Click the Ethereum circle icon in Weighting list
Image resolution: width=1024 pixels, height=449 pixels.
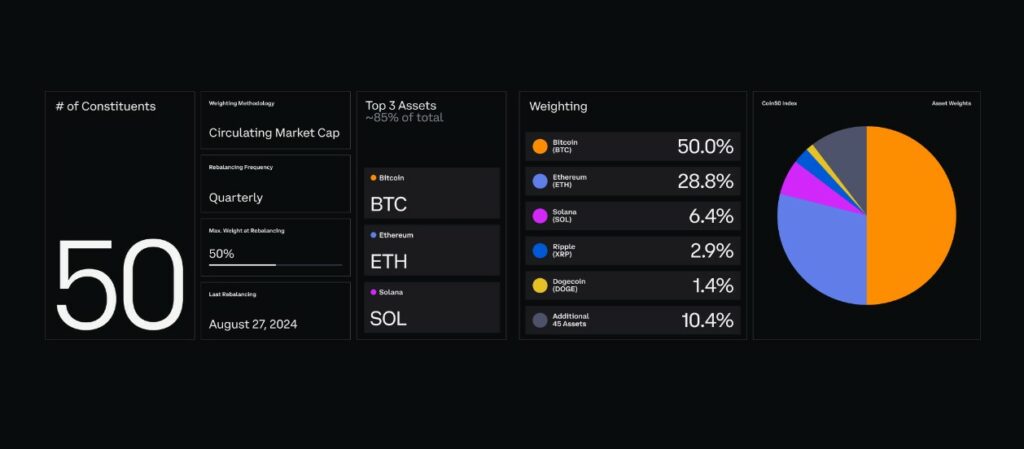[x=540, y=181]
